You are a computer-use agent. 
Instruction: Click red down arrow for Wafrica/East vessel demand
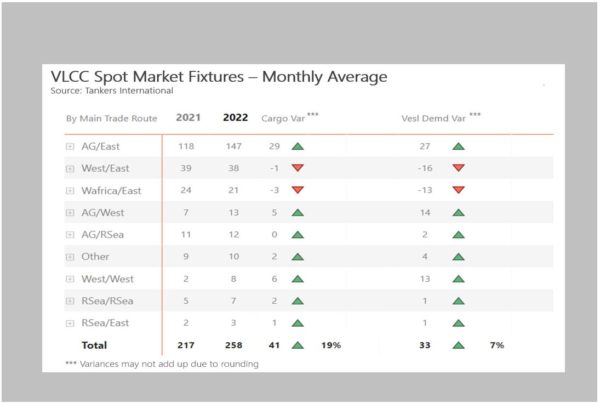pos(458,190)
